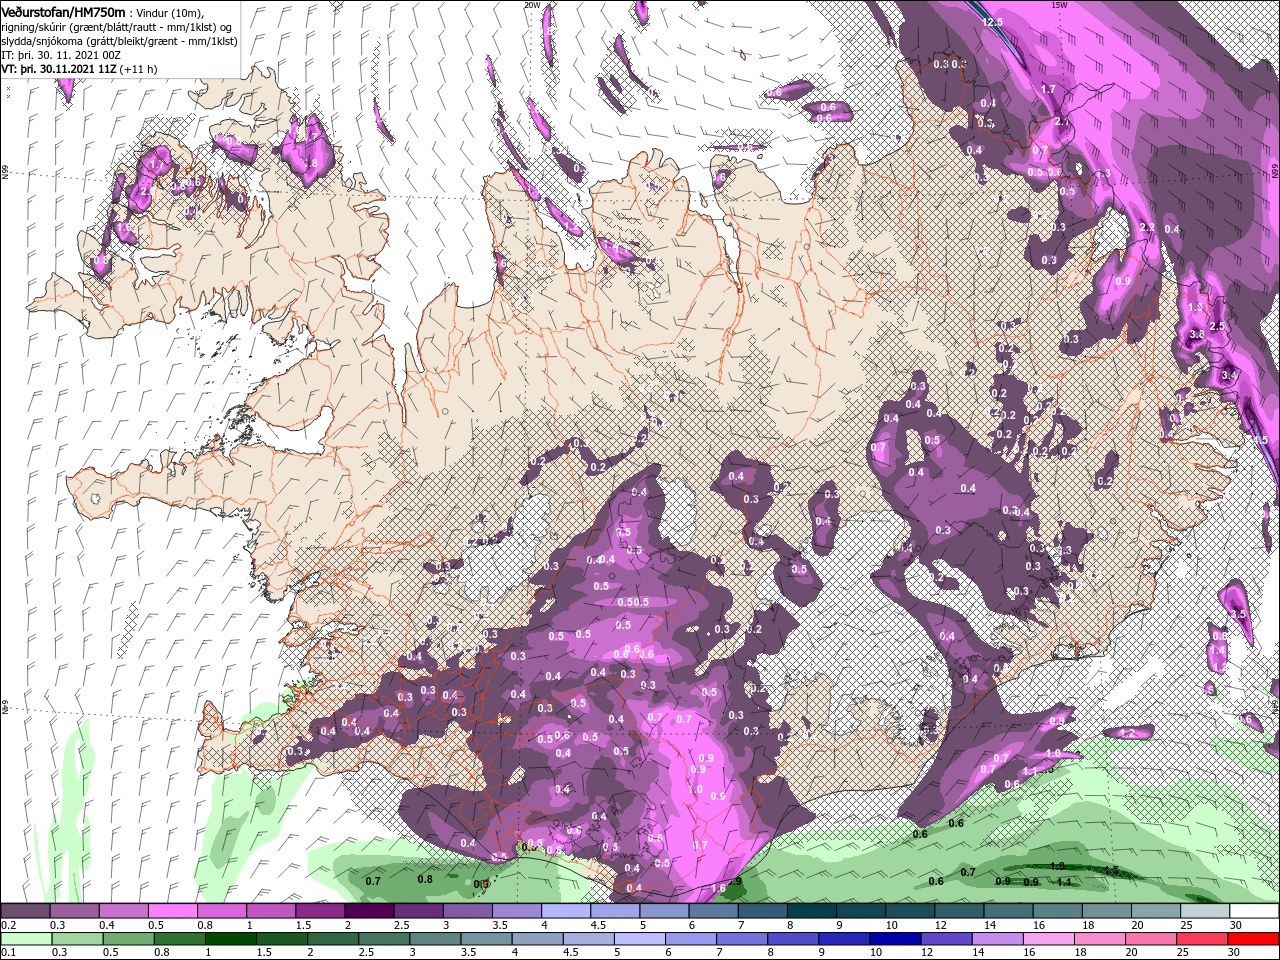Pick snow legend swatch between 6 and 7
The height and width of the screenshot is (960, 1280).
click(x=713, y=911)
